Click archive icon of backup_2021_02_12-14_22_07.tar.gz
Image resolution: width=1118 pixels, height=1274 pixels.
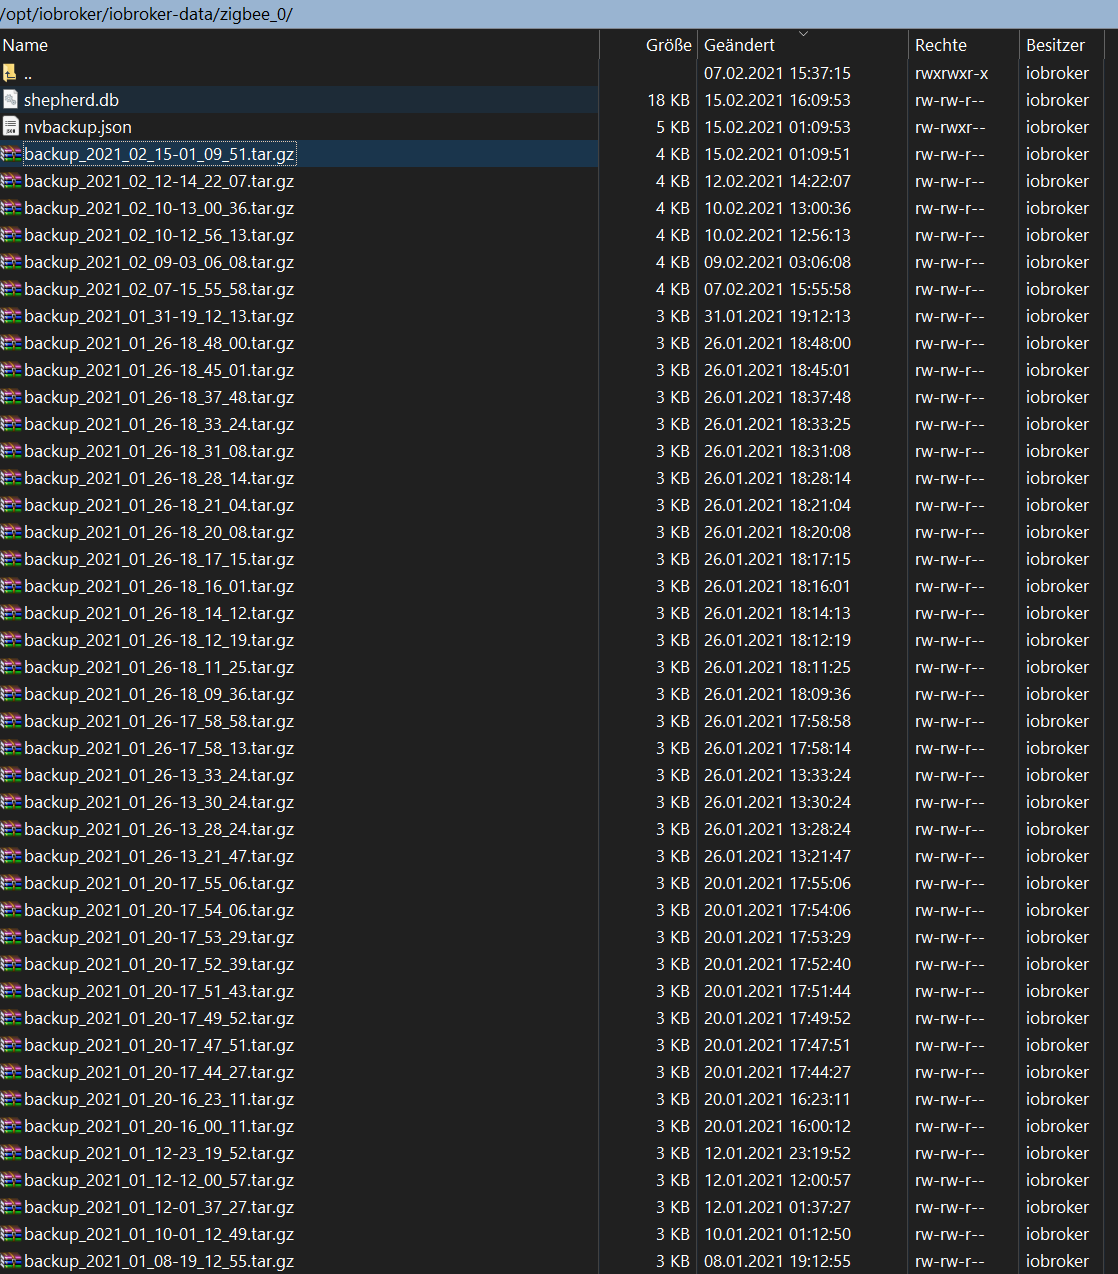(x=11, y=181)
